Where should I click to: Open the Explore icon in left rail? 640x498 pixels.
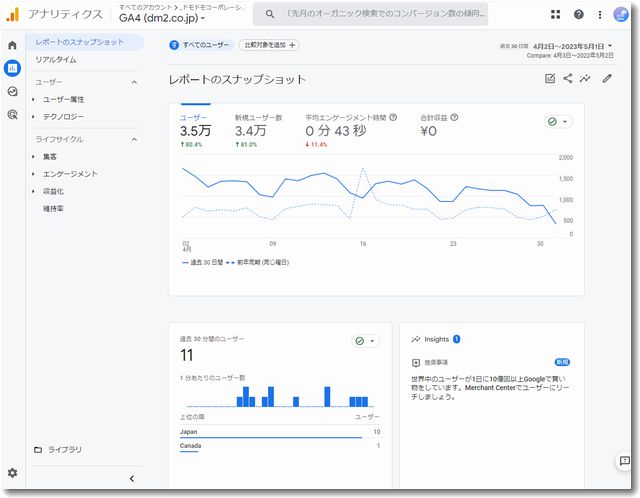pos(12,91)
